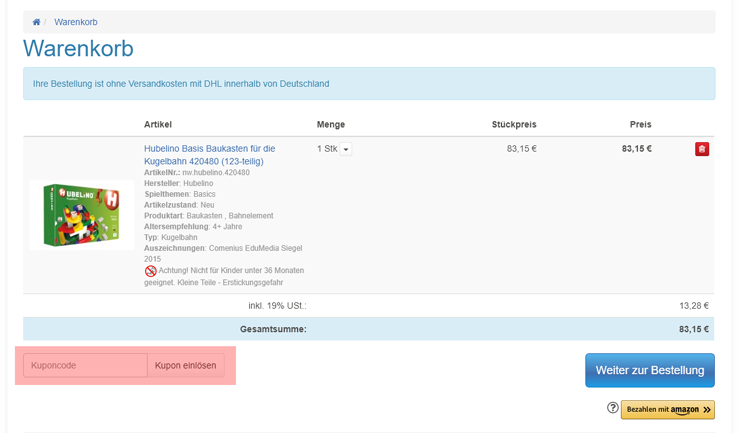Redeem coupon with Kupon einlösen

pyautogui.click(x=185, y=365)
